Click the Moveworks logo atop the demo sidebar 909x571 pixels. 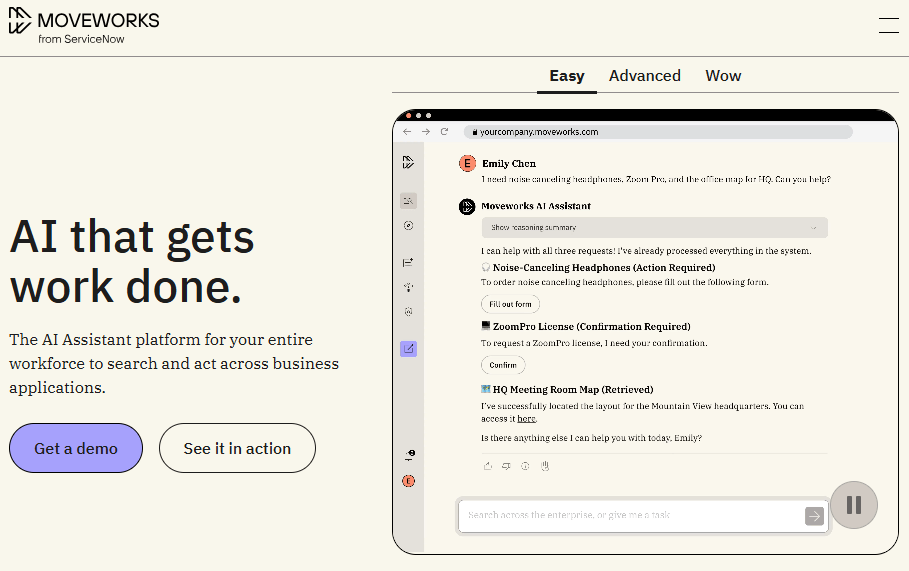pyautogui.click(x=408, y=162)
